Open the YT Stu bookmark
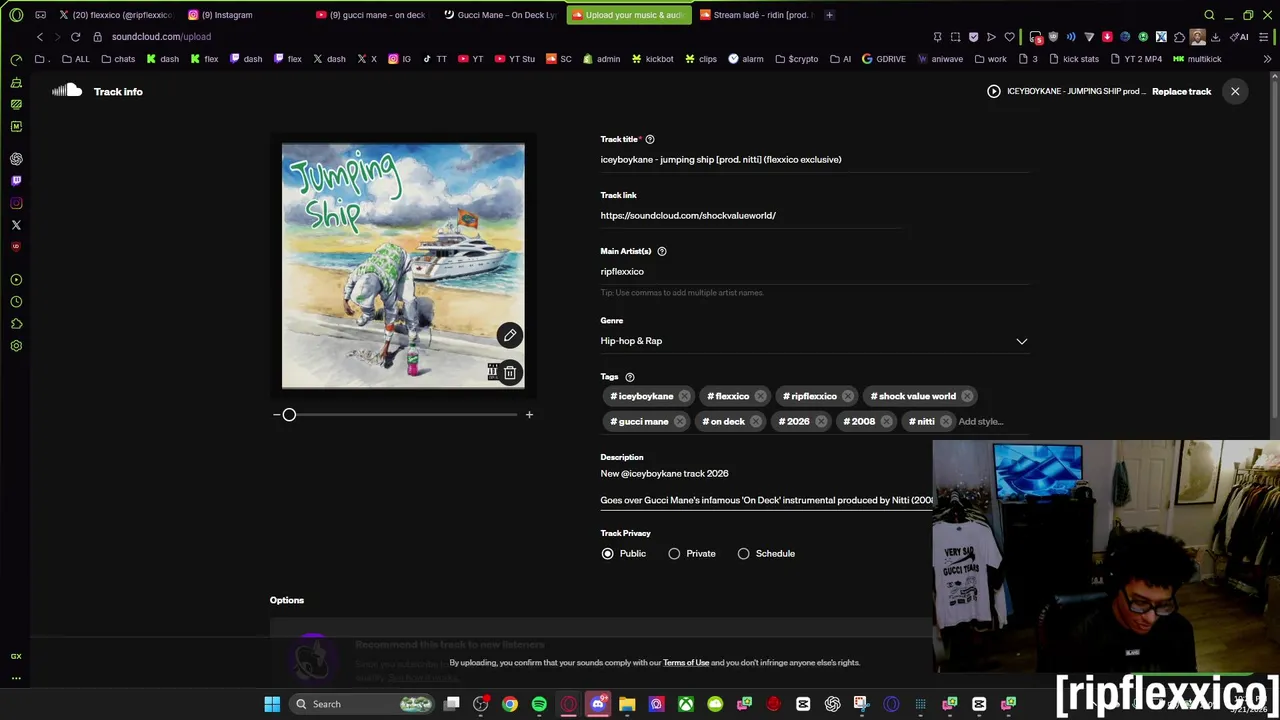The image size is (1280, 720). point(514,59)
